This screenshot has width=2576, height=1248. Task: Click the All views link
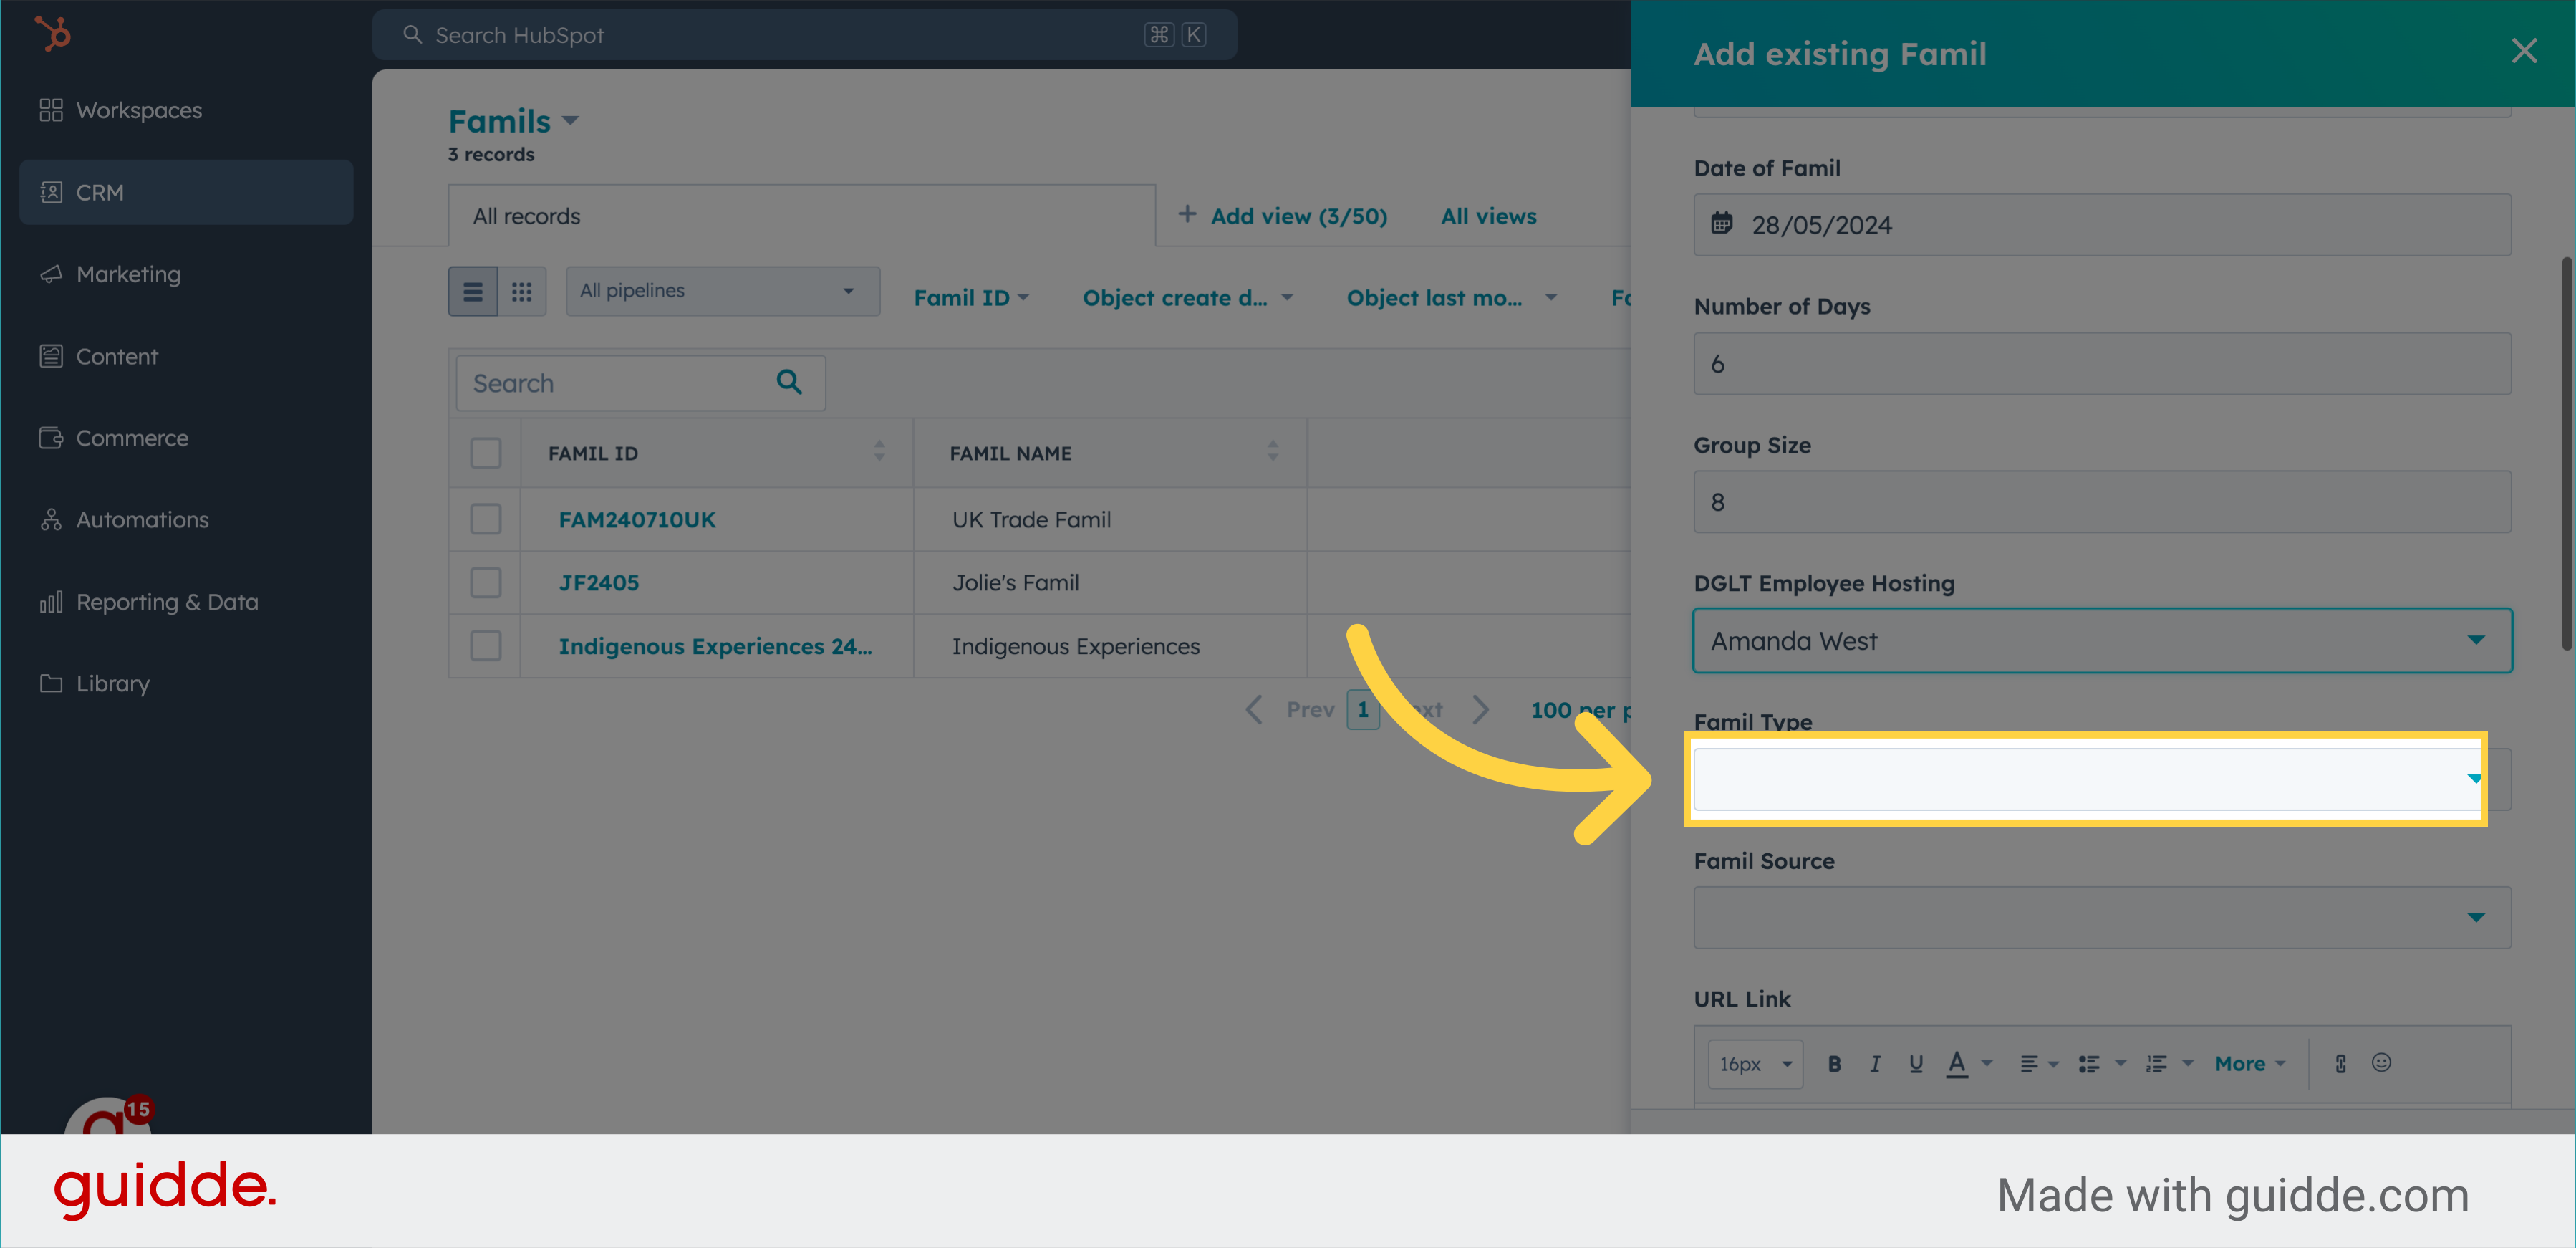pyautogui.click(x=1488, y=216)
